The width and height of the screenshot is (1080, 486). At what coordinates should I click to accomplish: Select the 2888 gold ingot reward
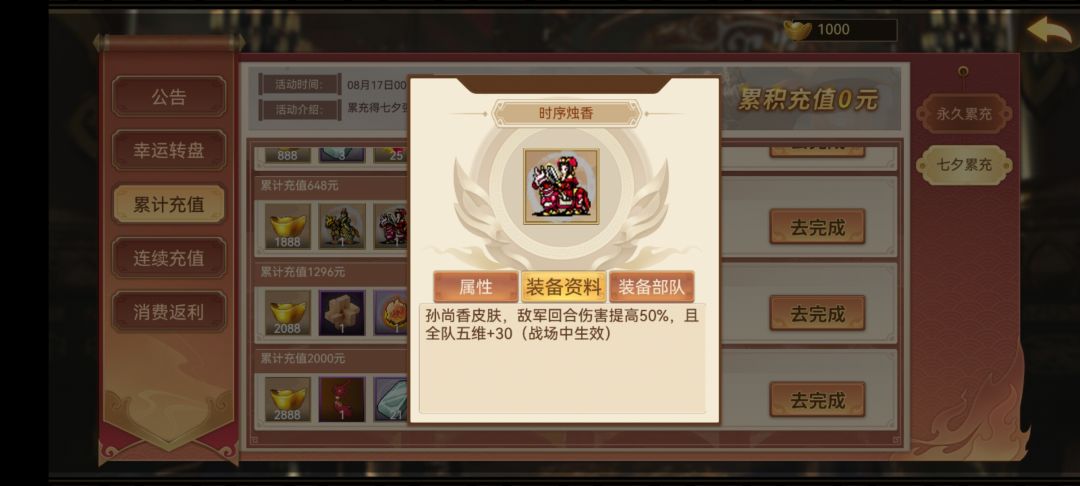coord(287,399)
